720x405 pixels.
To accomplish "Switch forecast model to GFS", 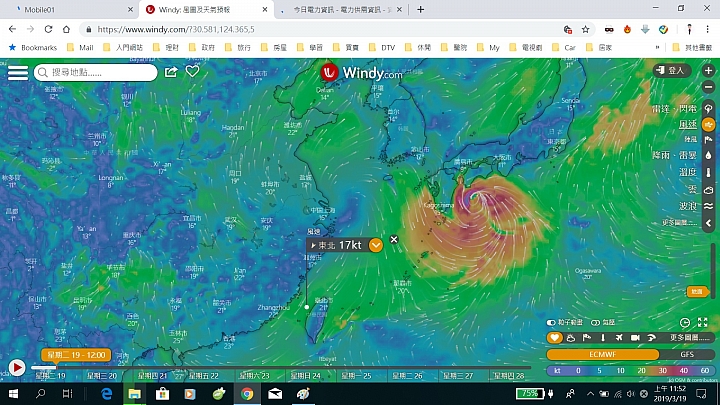I will coord(687,354).
